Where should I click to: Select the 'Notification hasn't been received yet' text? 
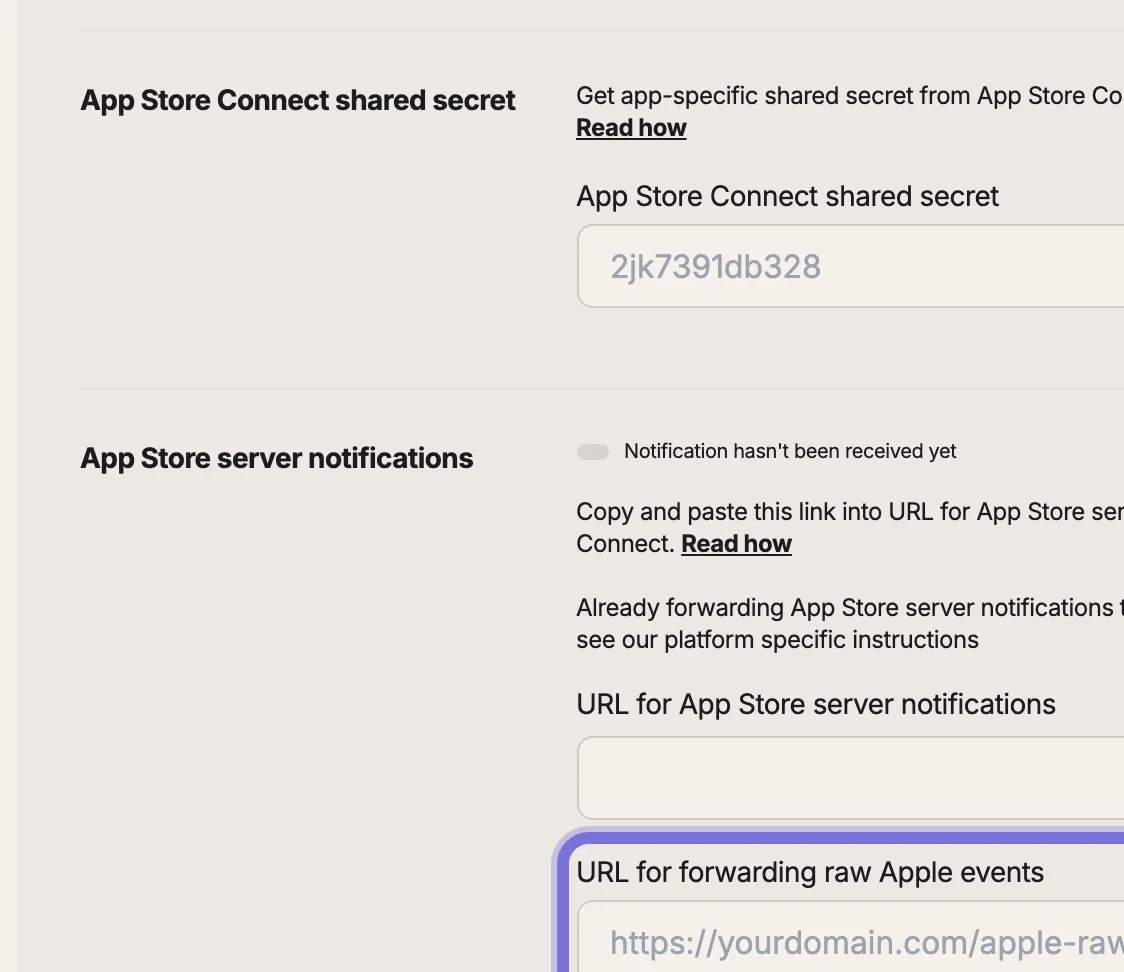790,452
